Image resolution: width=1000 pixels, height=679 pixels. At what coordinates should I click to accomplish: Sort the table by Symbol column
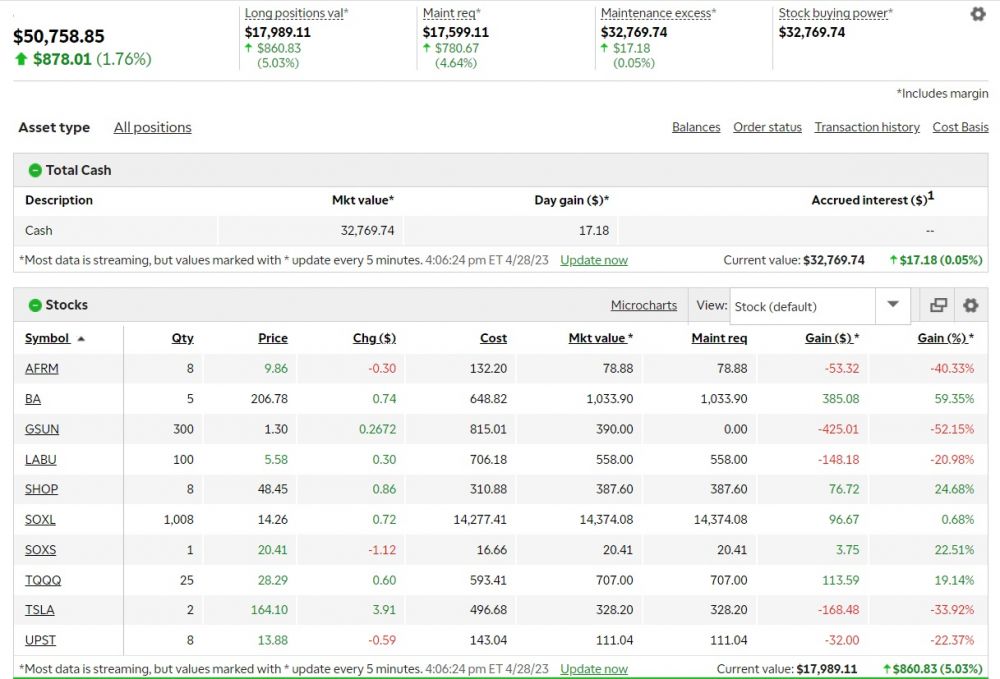pos(47,338)
